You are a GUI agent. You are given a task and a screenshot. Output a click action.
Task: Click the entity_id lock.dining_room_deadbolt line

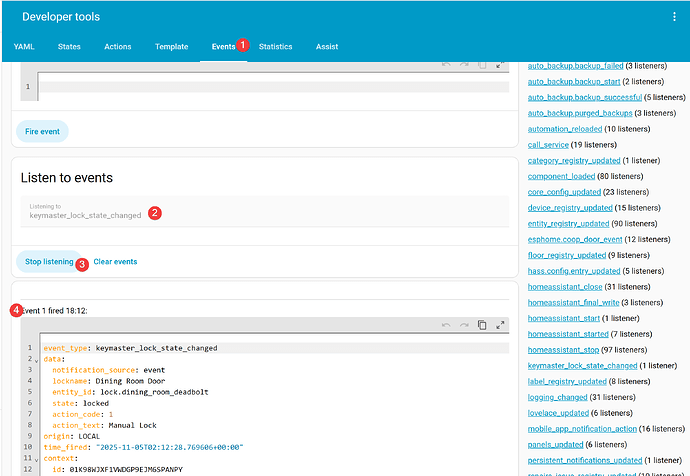[x=130, y=392]
